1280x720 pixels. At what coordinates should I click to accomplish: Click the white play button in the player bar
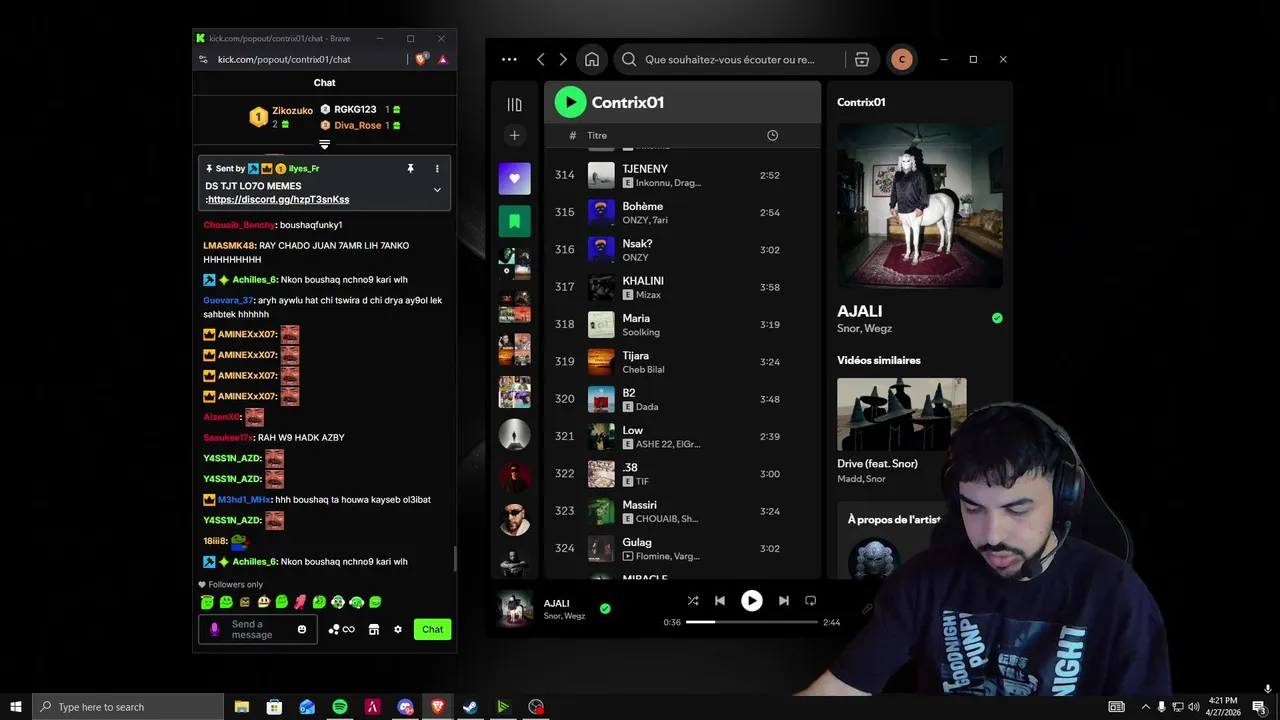[x=751, y=601]
